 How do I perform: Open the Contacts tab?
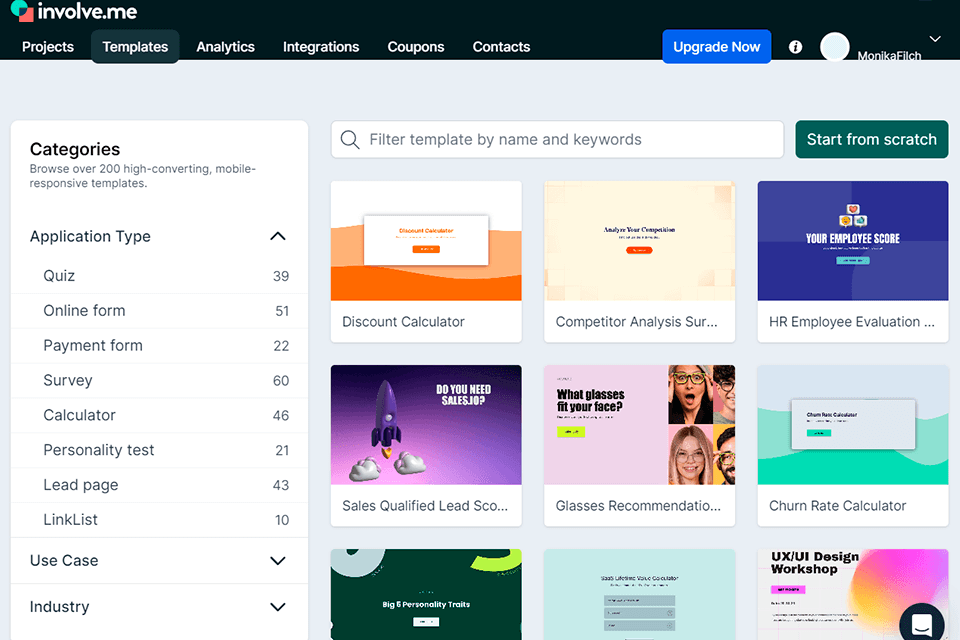tap(501, 47)
